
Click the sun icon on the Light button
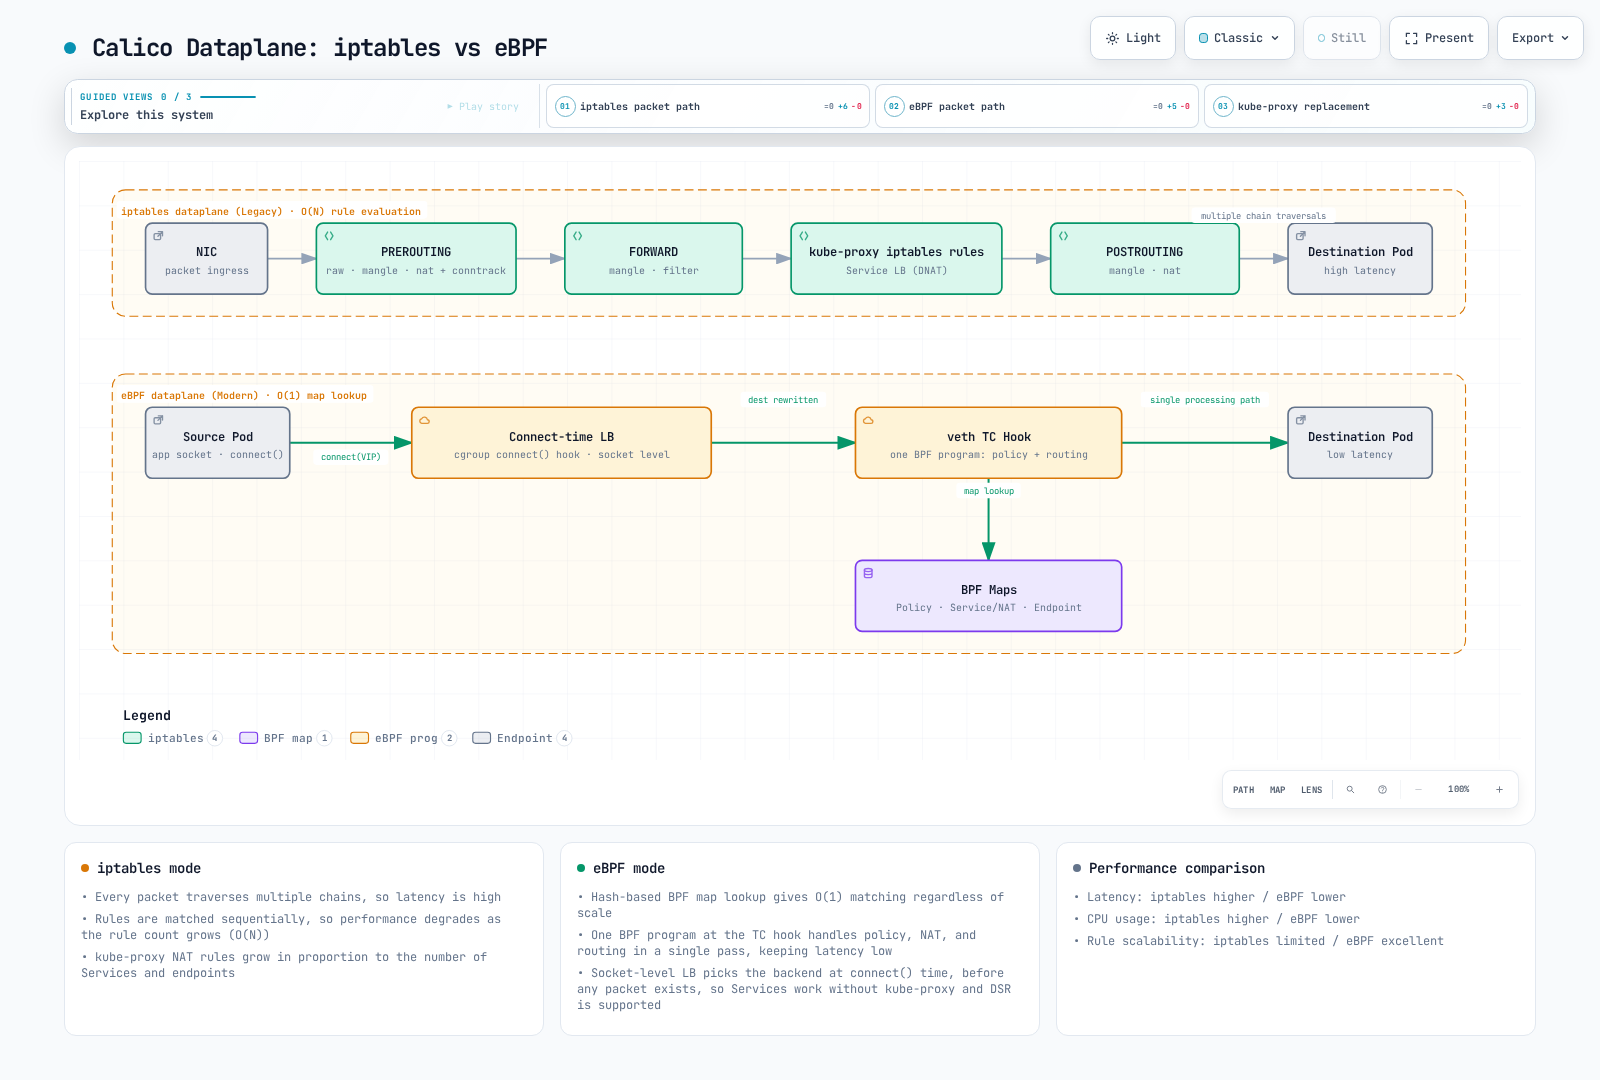[x=1112, y=38]
